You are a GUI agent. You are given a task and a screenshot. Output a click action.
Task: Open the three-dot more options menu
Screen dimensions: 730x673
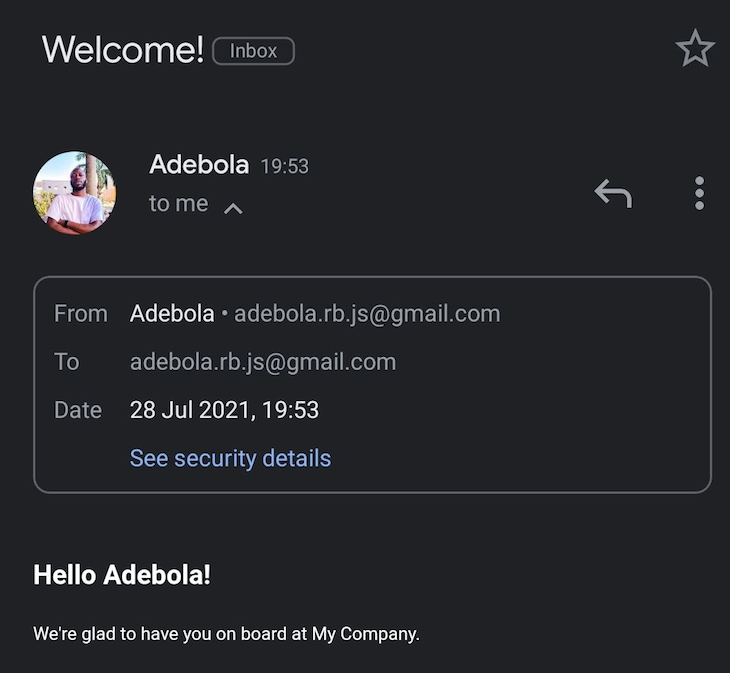[x=699, y=193]
